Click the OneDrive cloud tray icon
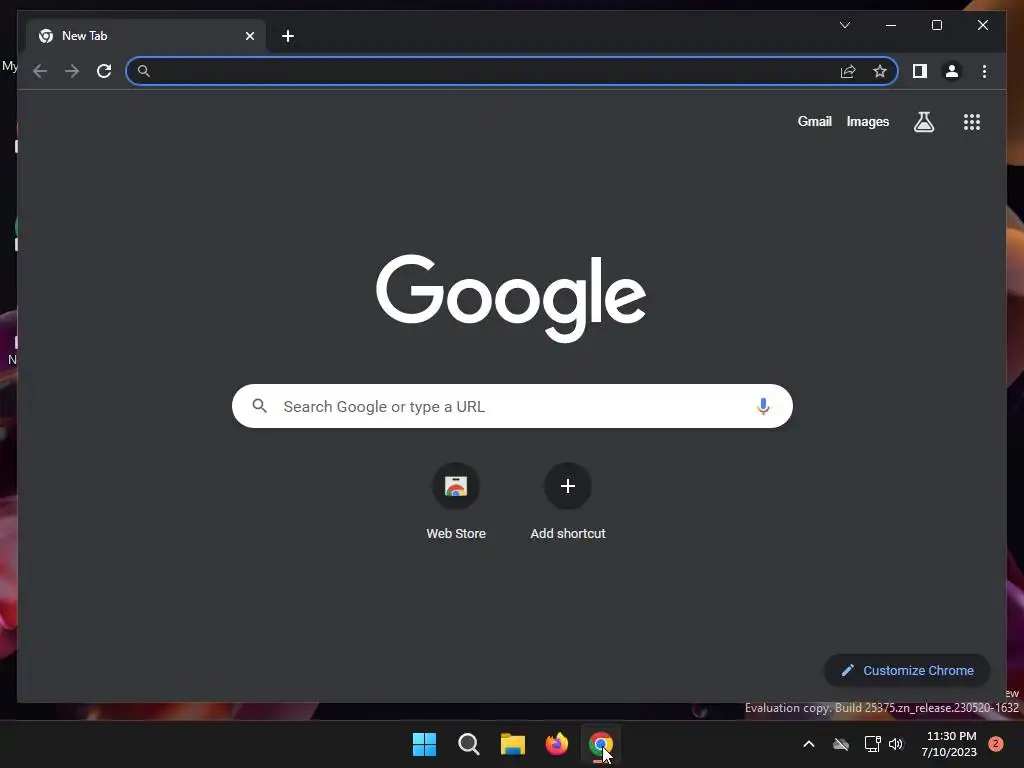 pyautogui.click(x=841, y=744)
